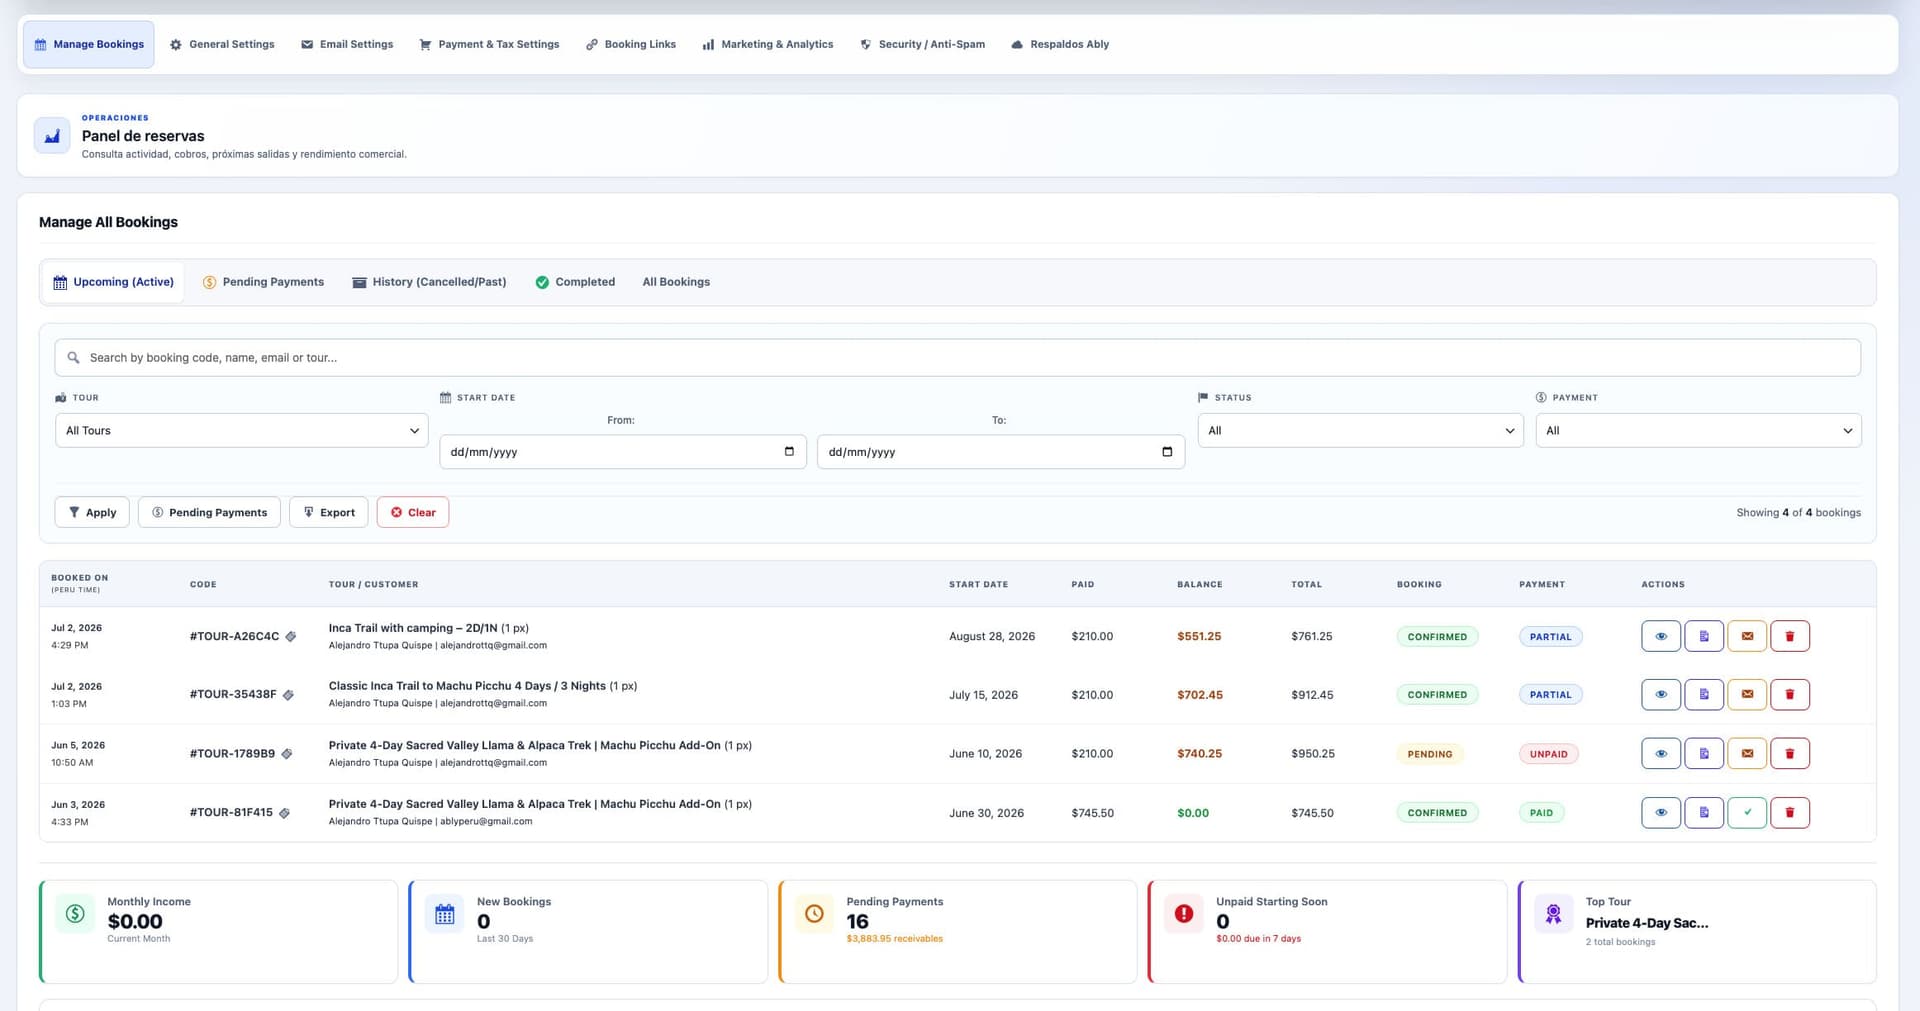Click Classic Inca Trail to Machu Picchu name
Viewport: 1920px width, 1011px height.
467,686
